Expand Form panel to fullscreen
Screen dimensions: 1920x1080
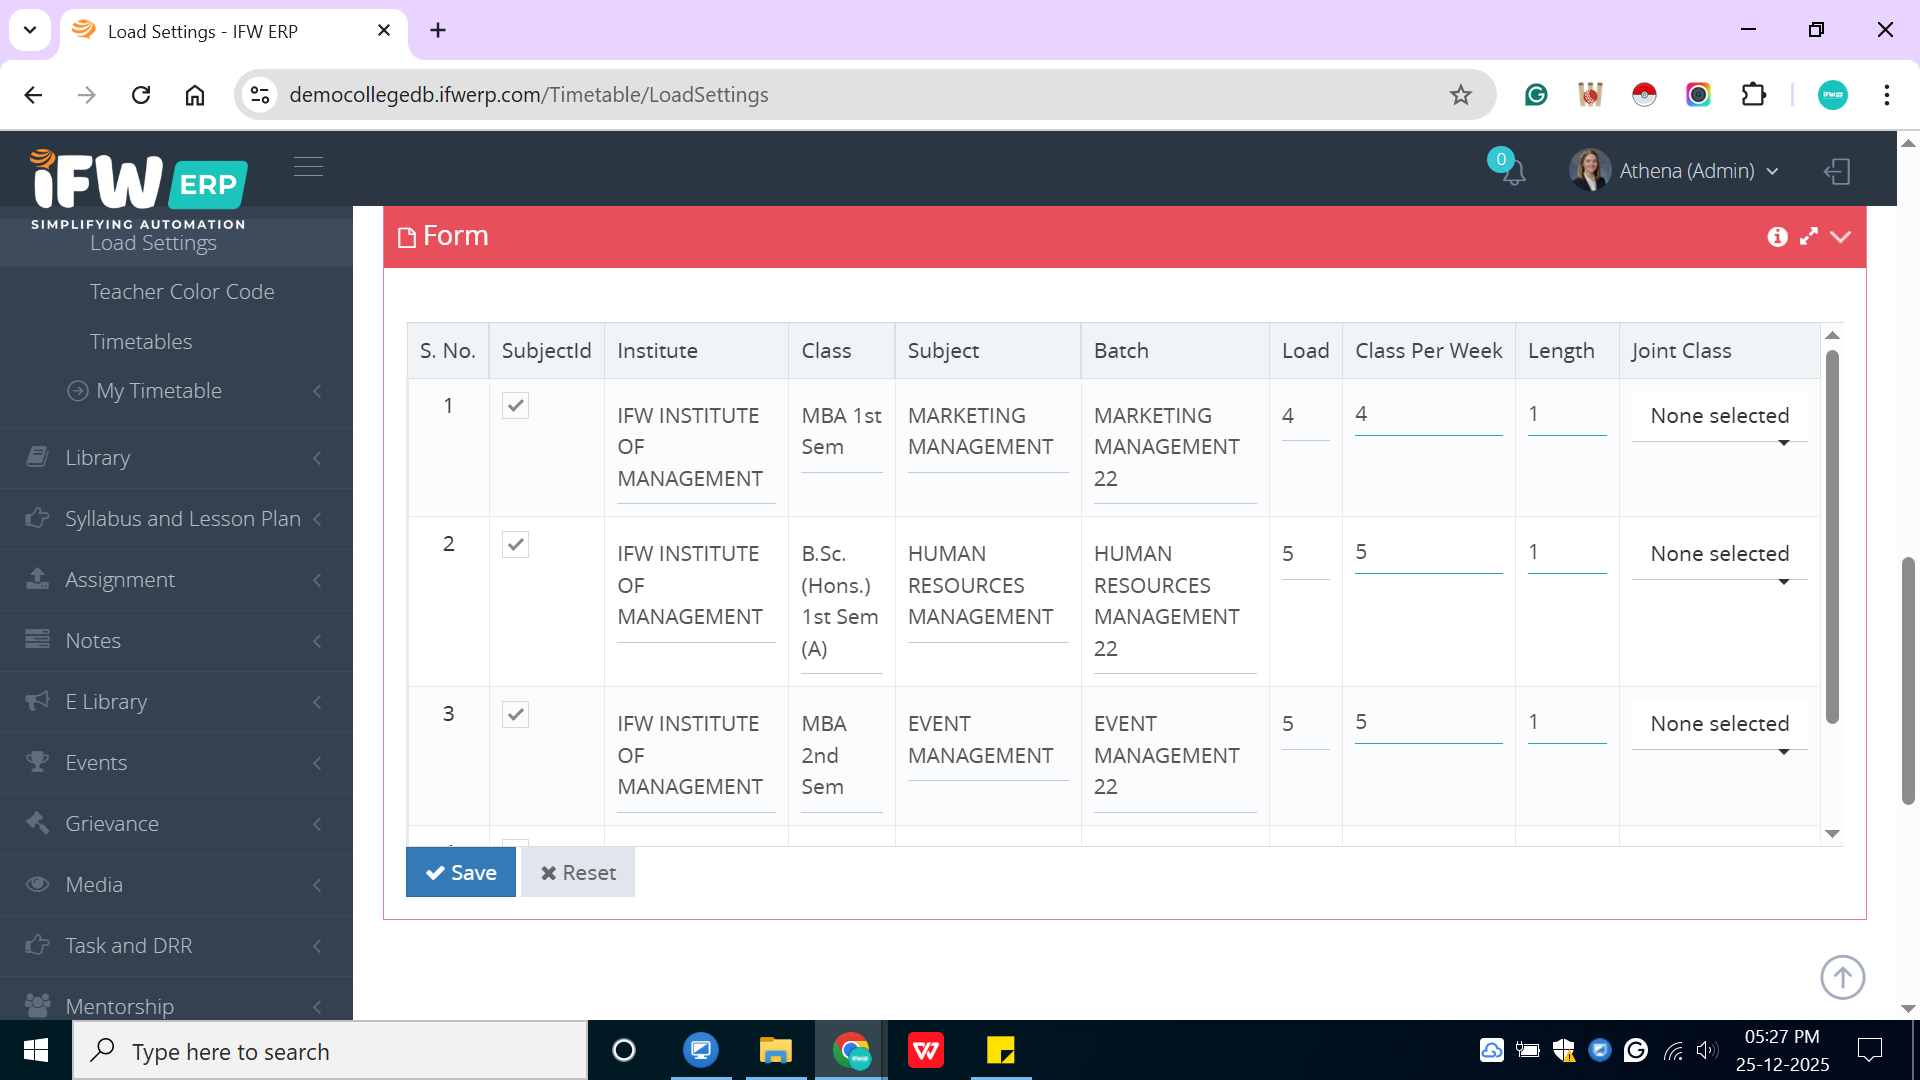click(1809, 237)
